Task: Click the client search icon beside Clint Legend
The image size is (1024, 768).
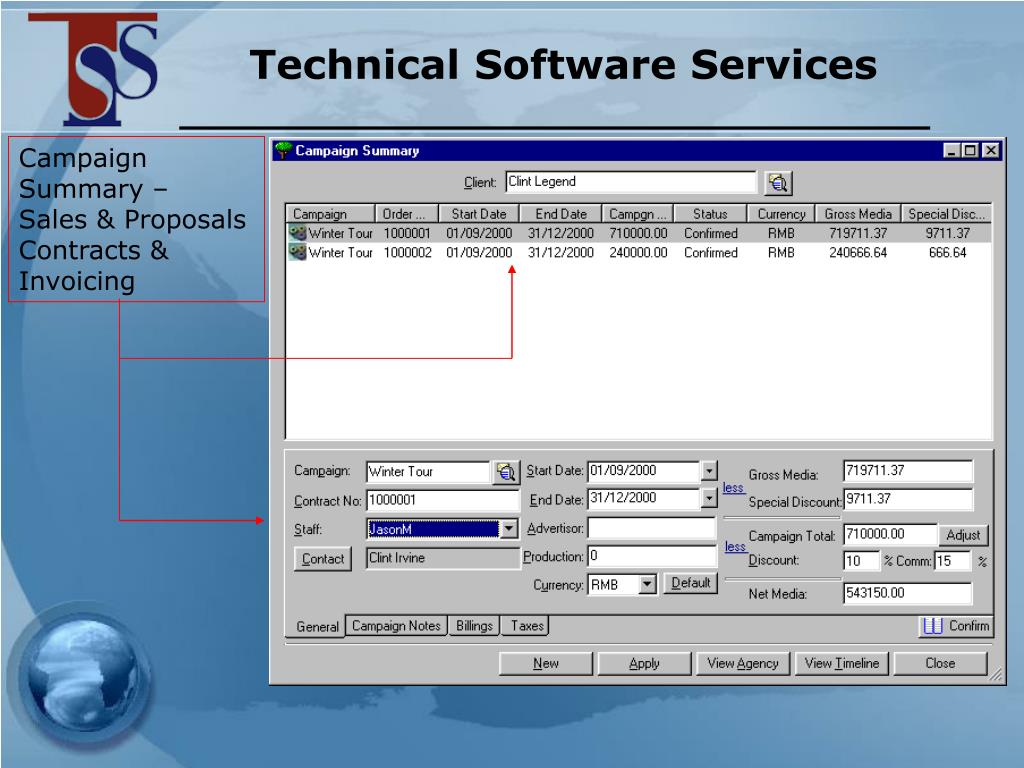Action: click(778, 183)
